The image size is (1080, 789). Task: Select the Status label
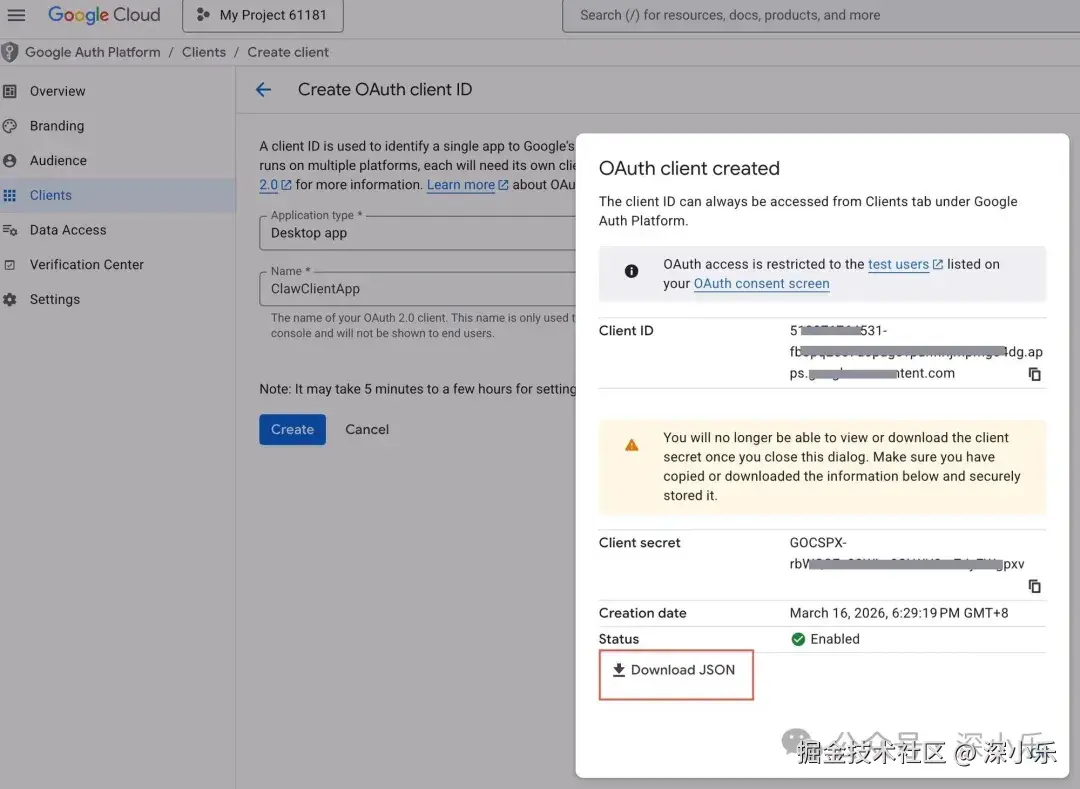coord(619,639)
